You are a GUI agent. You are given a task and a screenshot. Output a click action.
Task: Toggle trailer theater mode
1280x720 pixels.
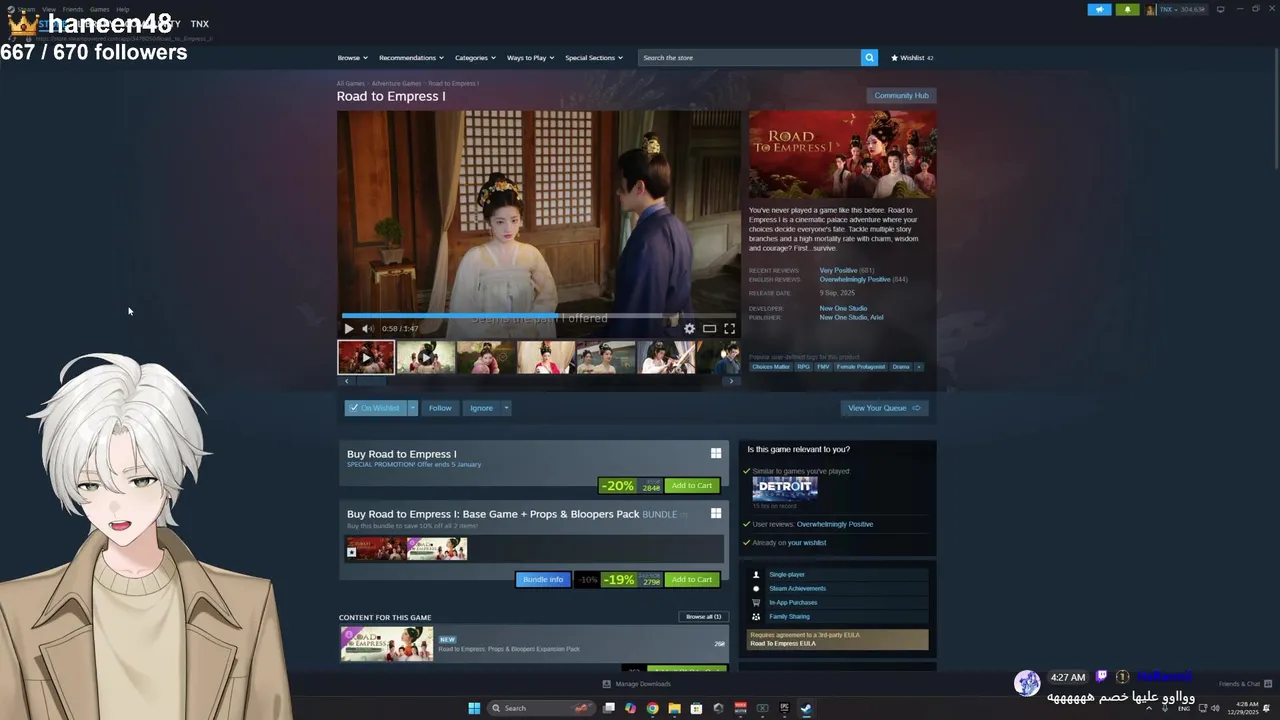coord(709,328)
